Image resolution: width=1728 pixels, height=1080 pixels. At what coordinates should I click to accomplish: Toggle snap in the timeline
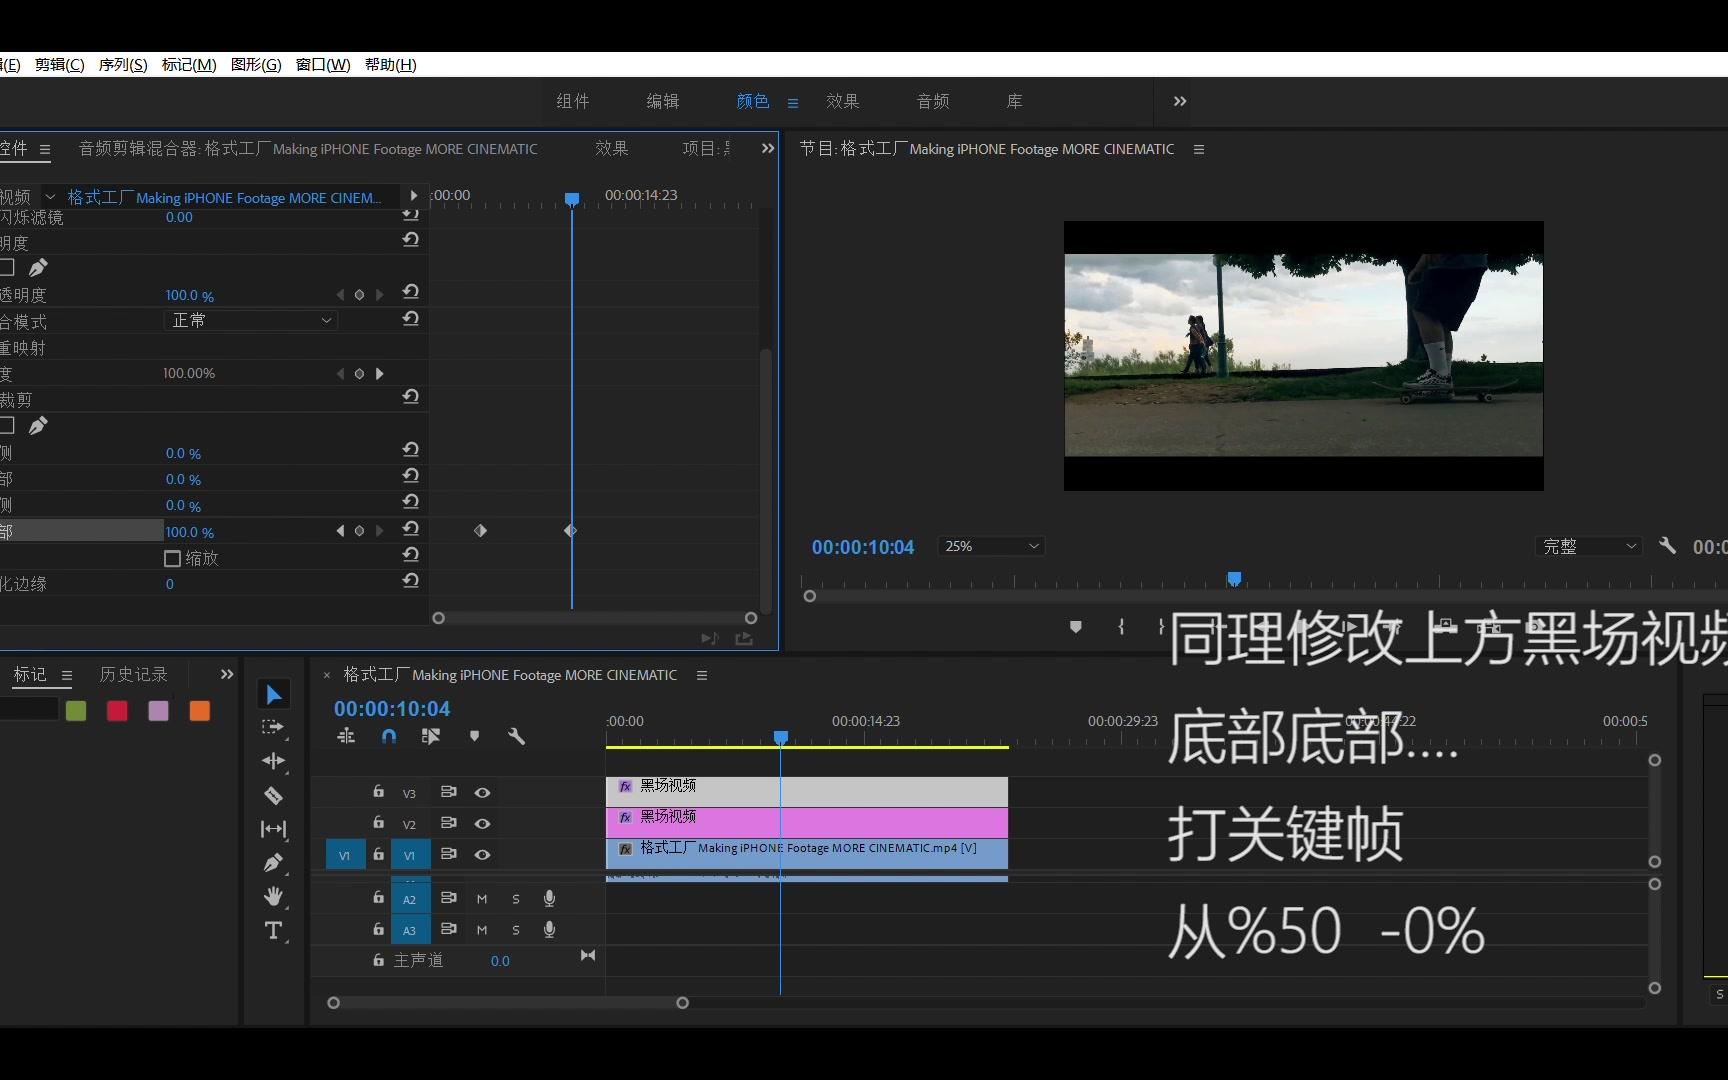(x=388, y=735)
